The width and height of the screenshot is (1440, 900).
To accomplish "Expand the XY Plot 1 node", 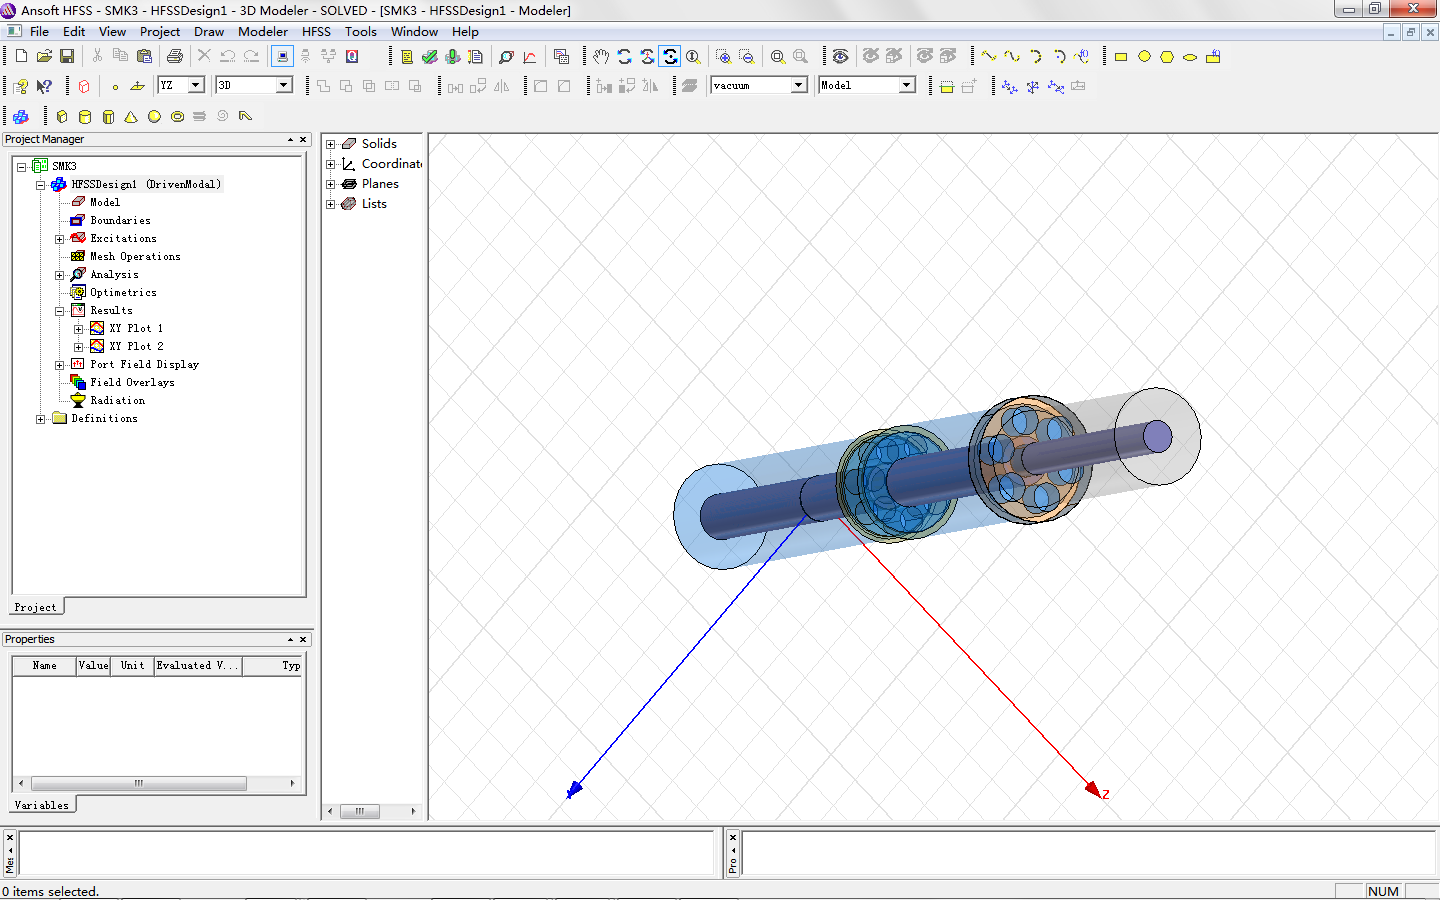I will coord(79,329).
